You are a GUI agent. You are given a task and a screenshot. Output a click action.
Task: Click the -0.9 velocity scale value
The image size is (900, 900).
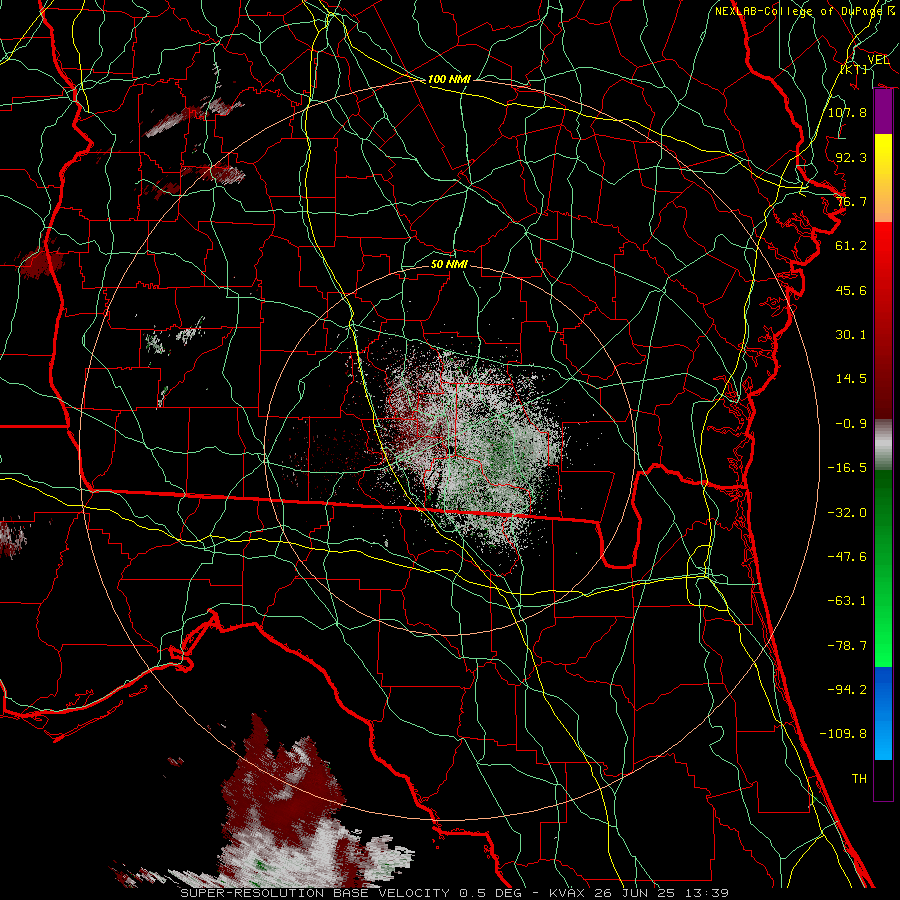[x=851, y=424]
